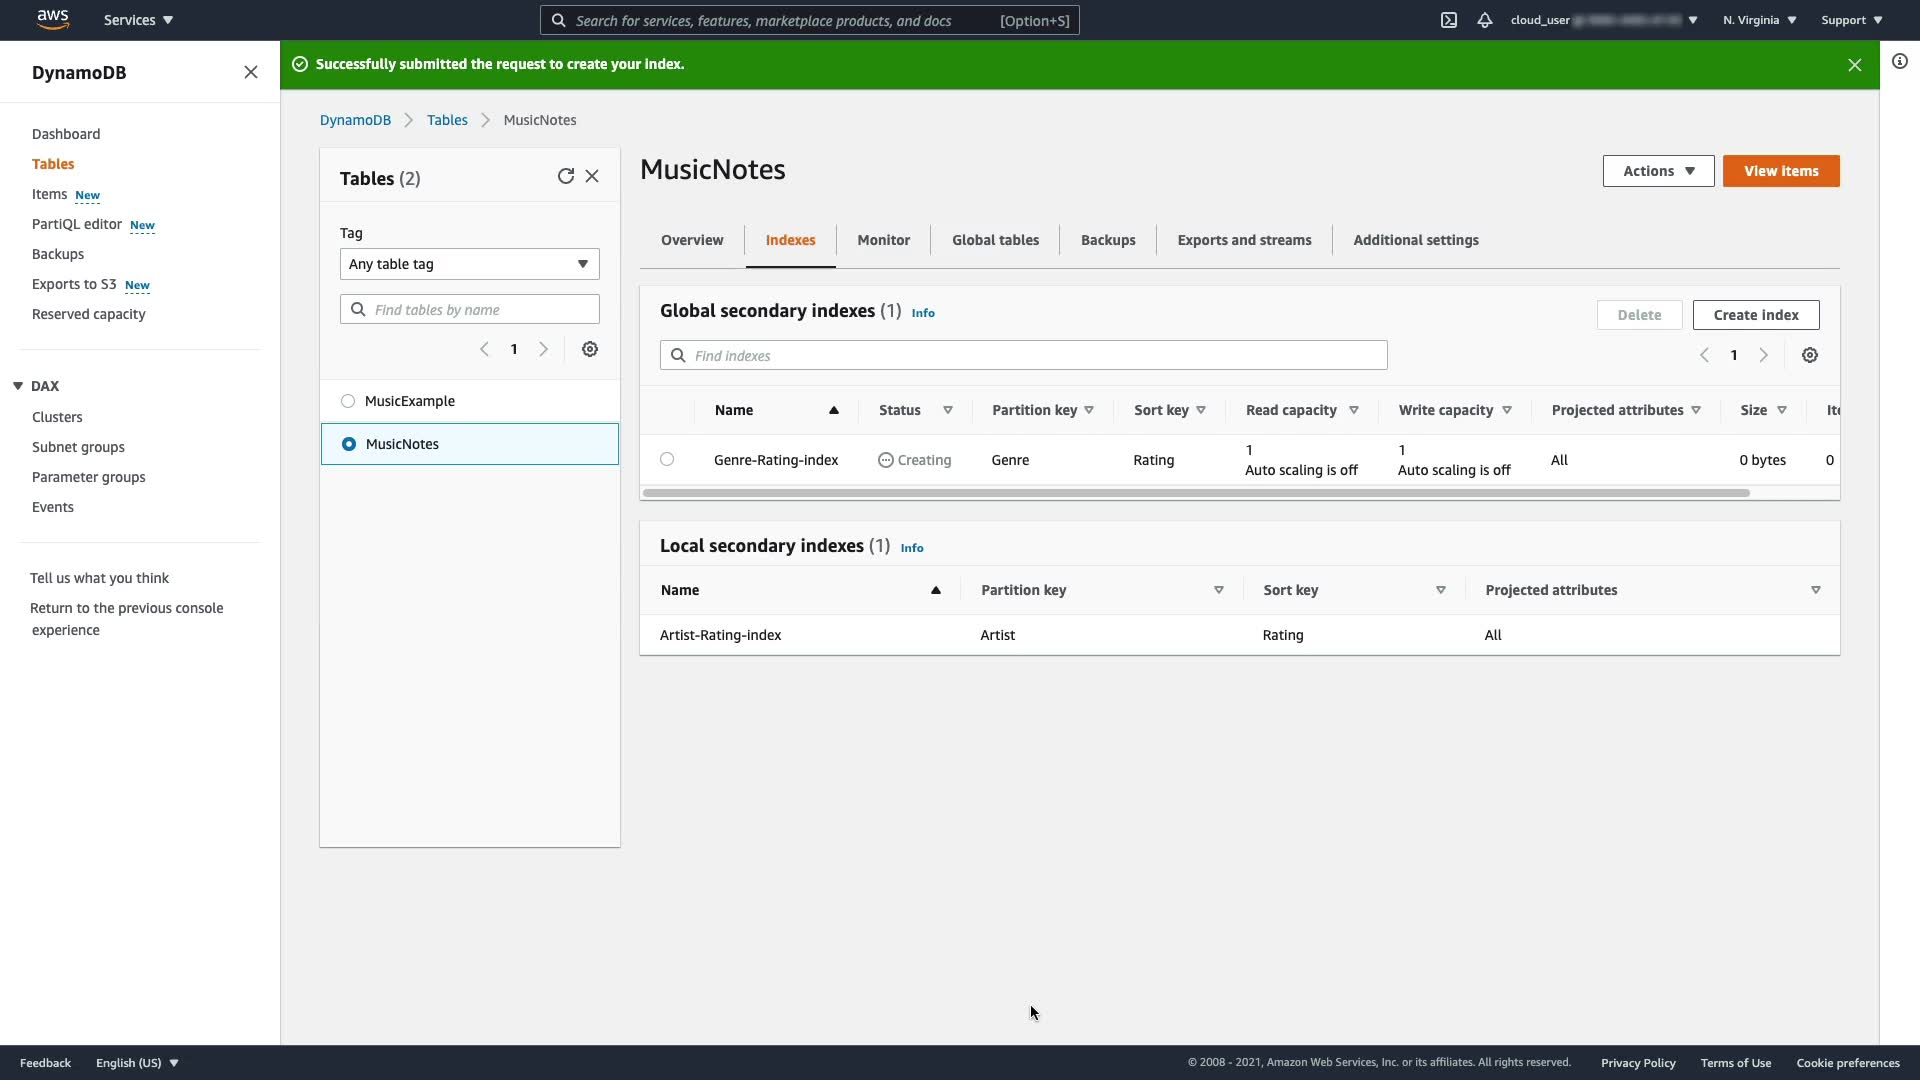Collapse the DAX sidebar section
Screen dimensions: 1920x1080
pyautogui.click(x=18, y=386)
